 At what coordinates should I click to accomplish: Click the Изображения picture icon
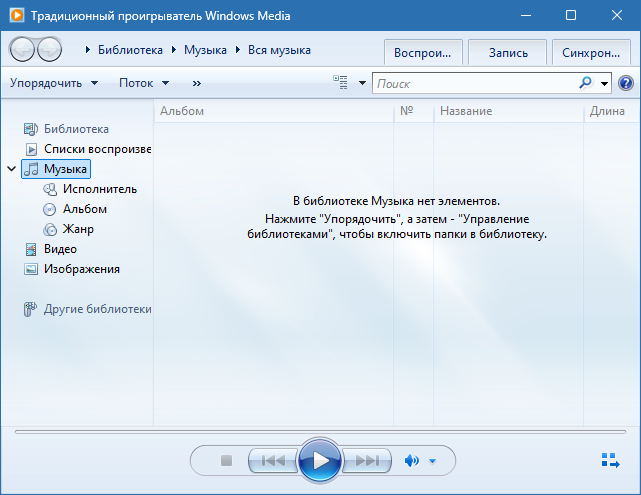31,269
